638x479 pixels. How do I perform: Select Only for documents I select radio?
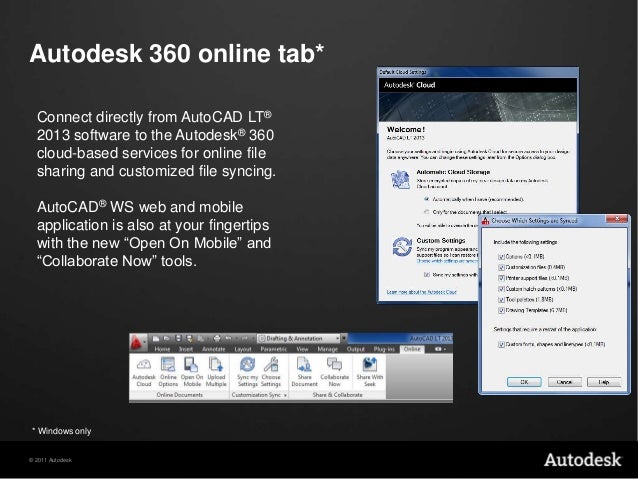point(426,212)
